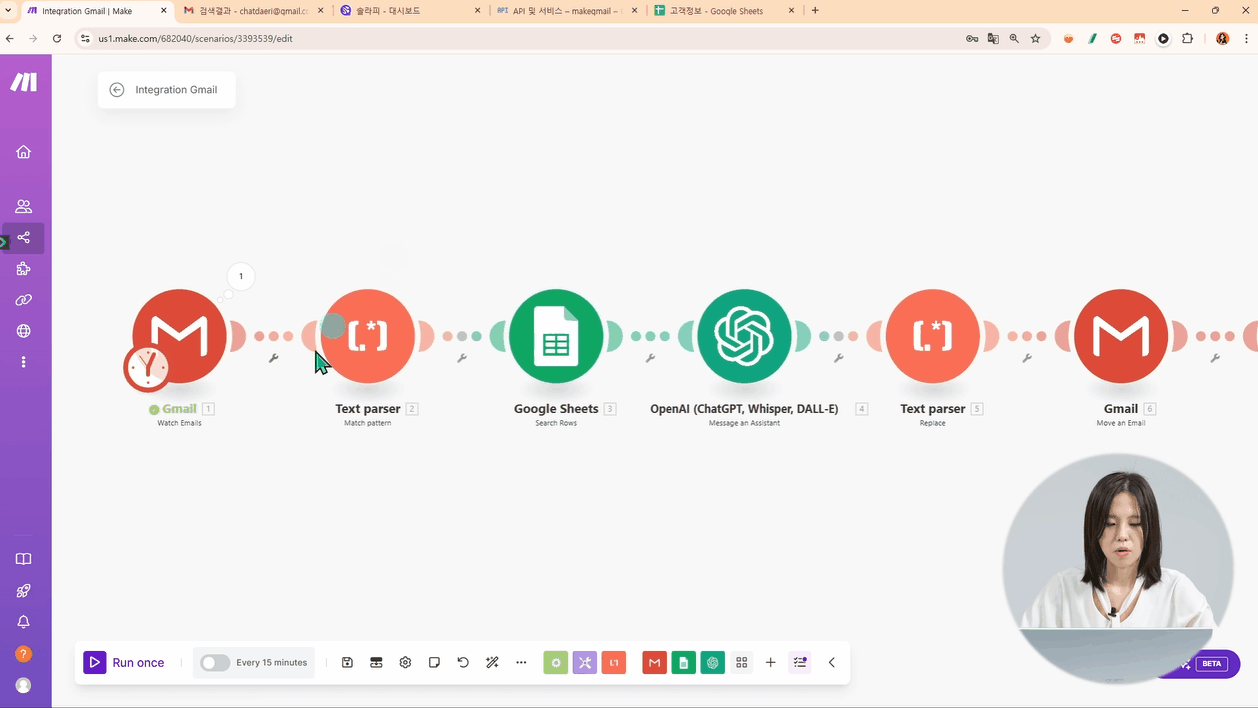Click the Run once button
The height and width of the screenshot is (708, 1258).
click(125, 662)
